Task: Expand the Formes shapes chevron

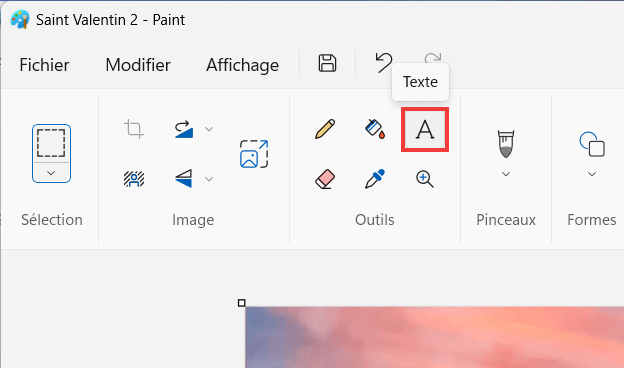Action: tap(592, 174)
